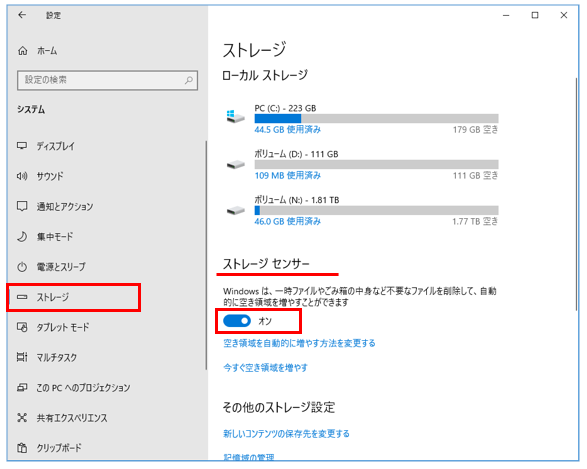This screenshot has height=469, width=587.
Task: Click link 空き領域を自動的に増やす方法を変更する
Action: (x=299, y=343)
